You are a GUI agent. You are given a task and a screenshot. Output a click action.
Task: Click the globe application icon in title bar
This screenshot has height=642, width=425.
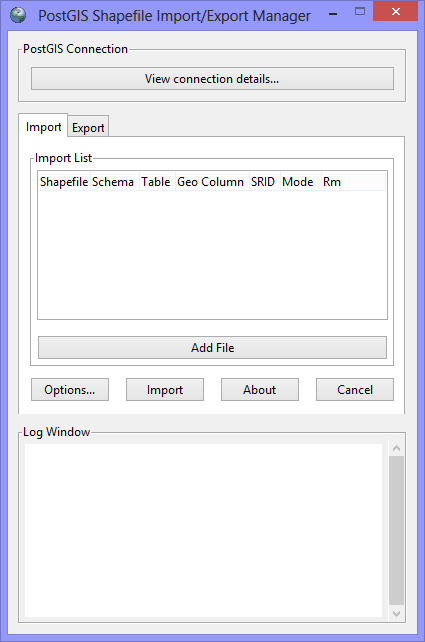(x=18, y=15)
